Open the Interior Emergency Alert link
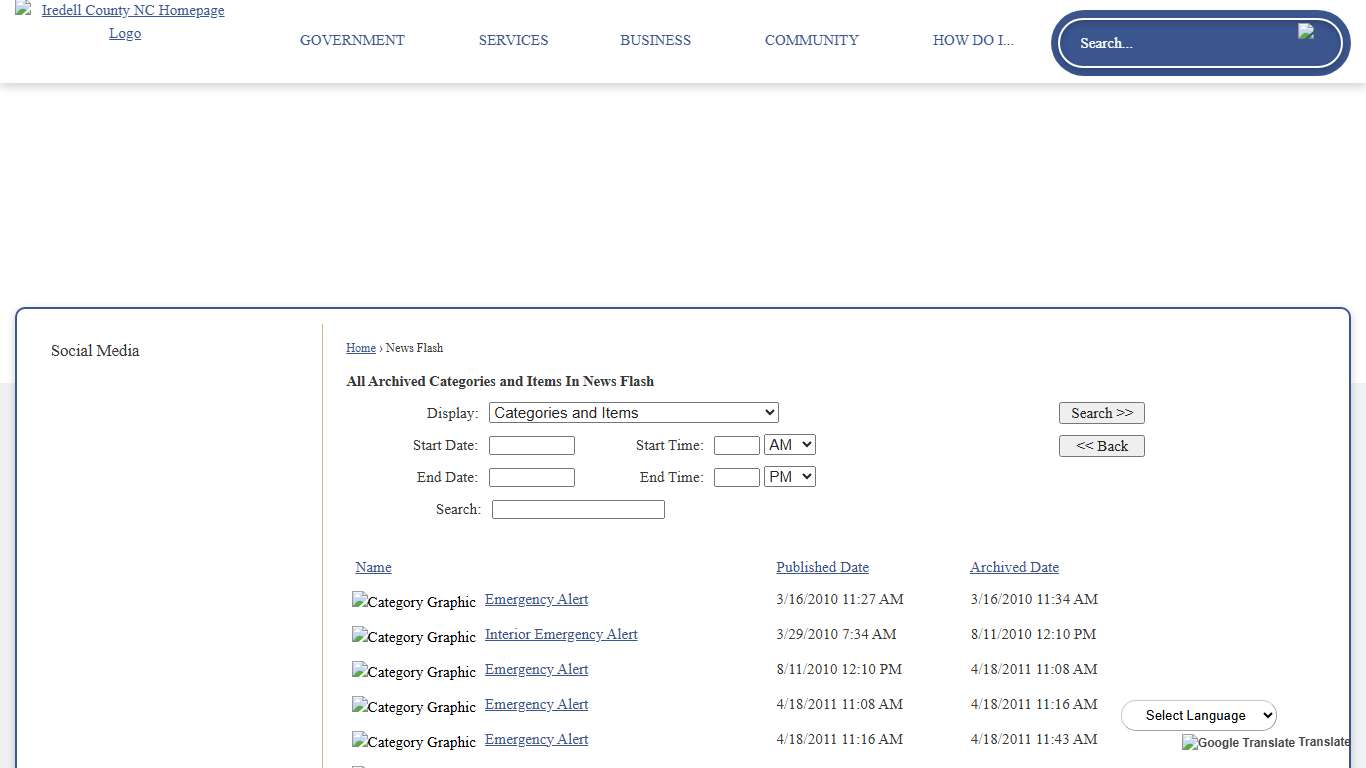 pos(561,634)
